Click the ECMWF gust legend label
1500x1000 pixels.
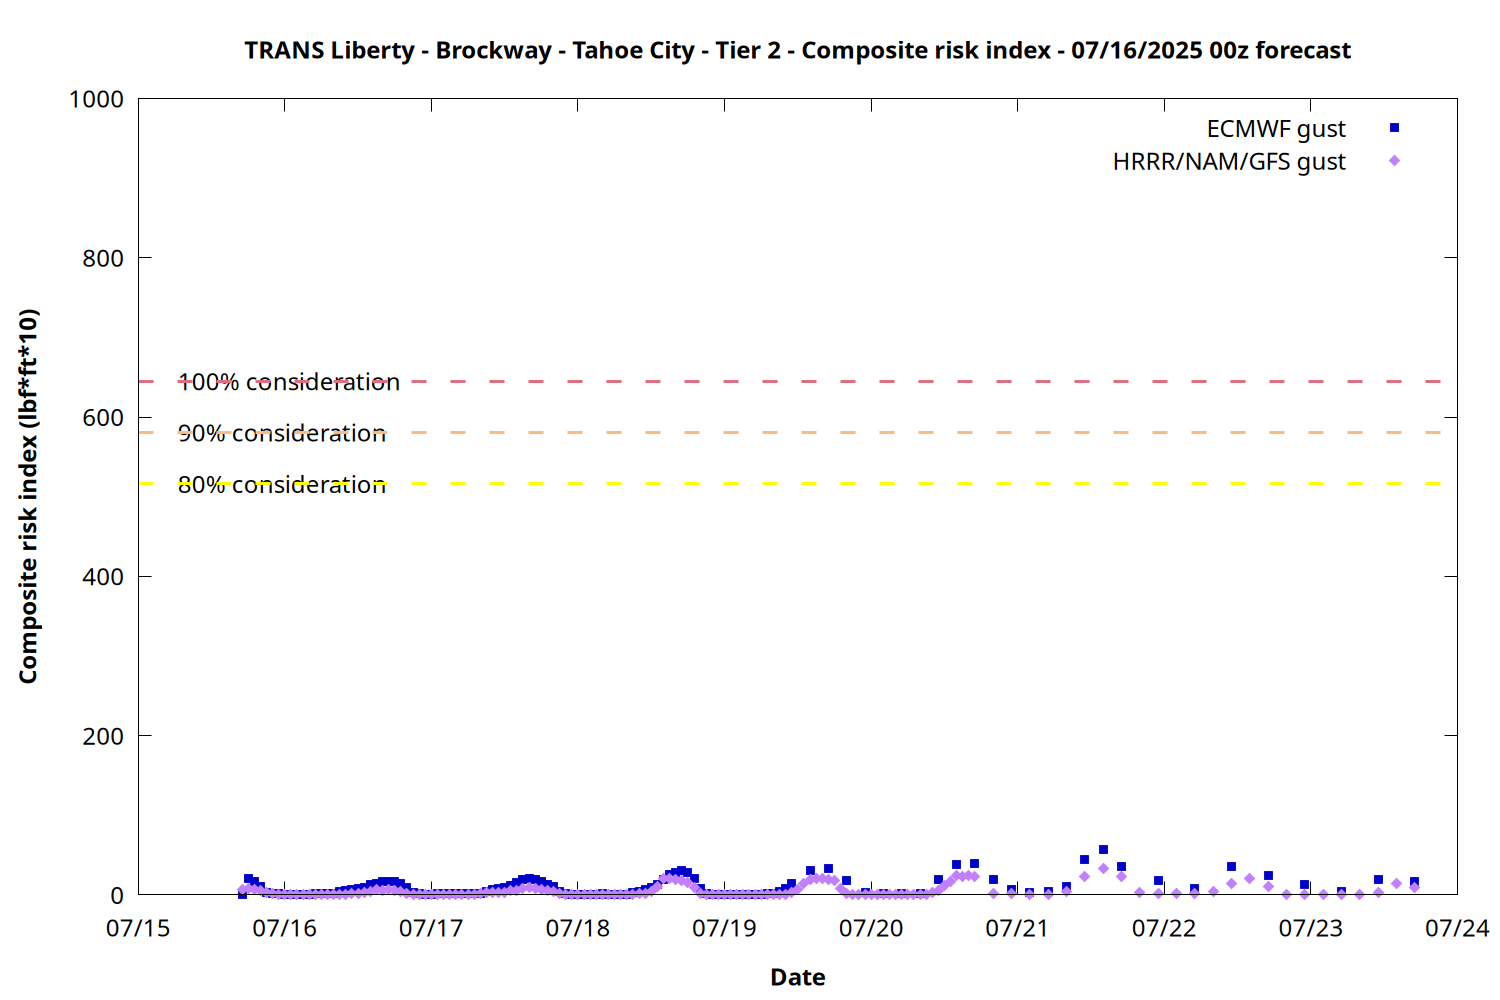tap(1276, 129)
